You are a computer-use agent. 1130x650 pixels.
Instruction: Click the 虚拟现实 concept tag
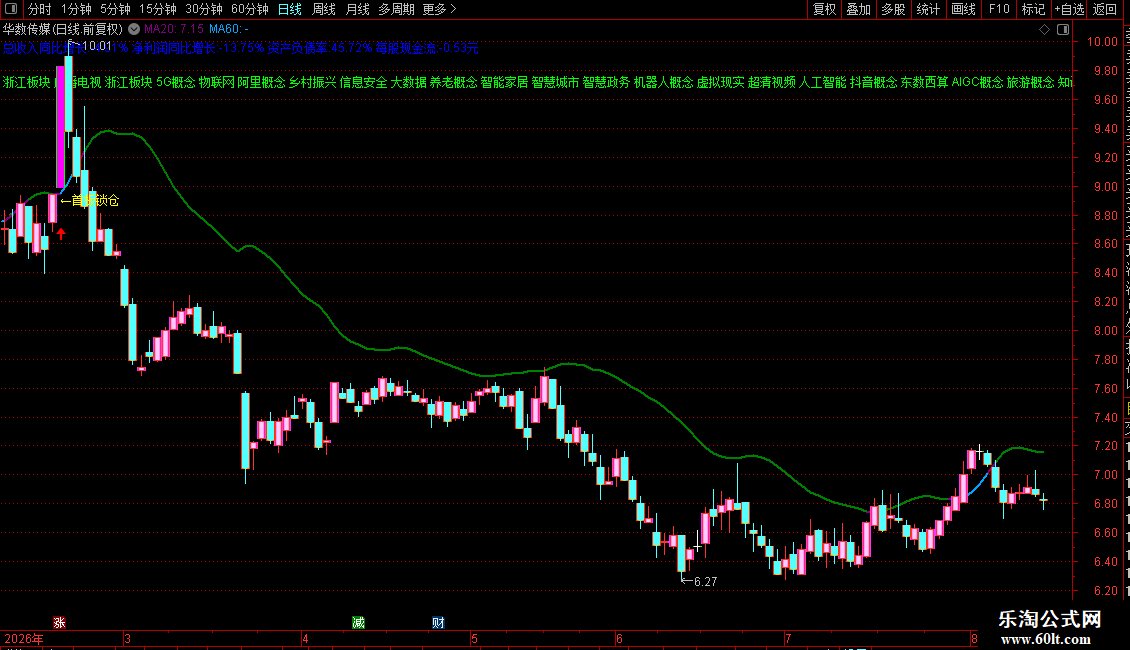720,82
